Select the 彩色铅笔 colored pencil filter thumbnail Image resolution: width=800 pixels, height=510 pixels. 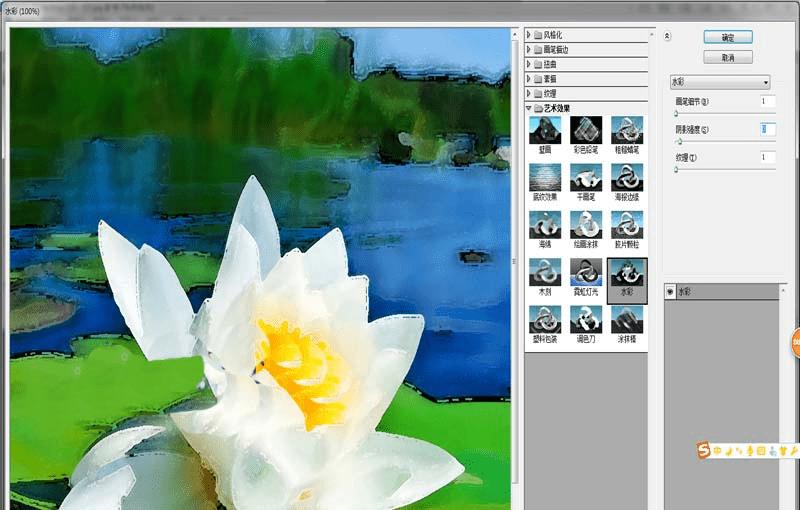point(586,131)
